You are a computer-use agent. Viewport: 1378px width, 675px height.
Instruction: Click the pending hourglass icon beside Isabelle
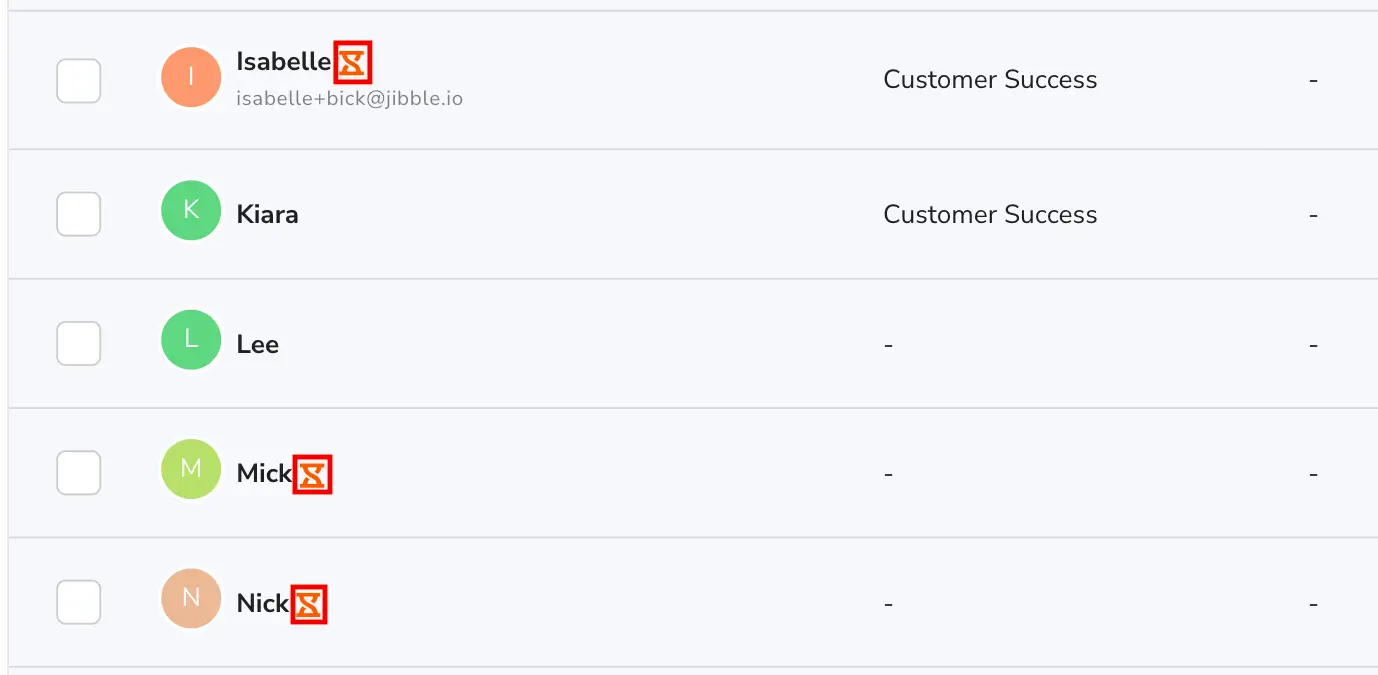coord(352,62)
